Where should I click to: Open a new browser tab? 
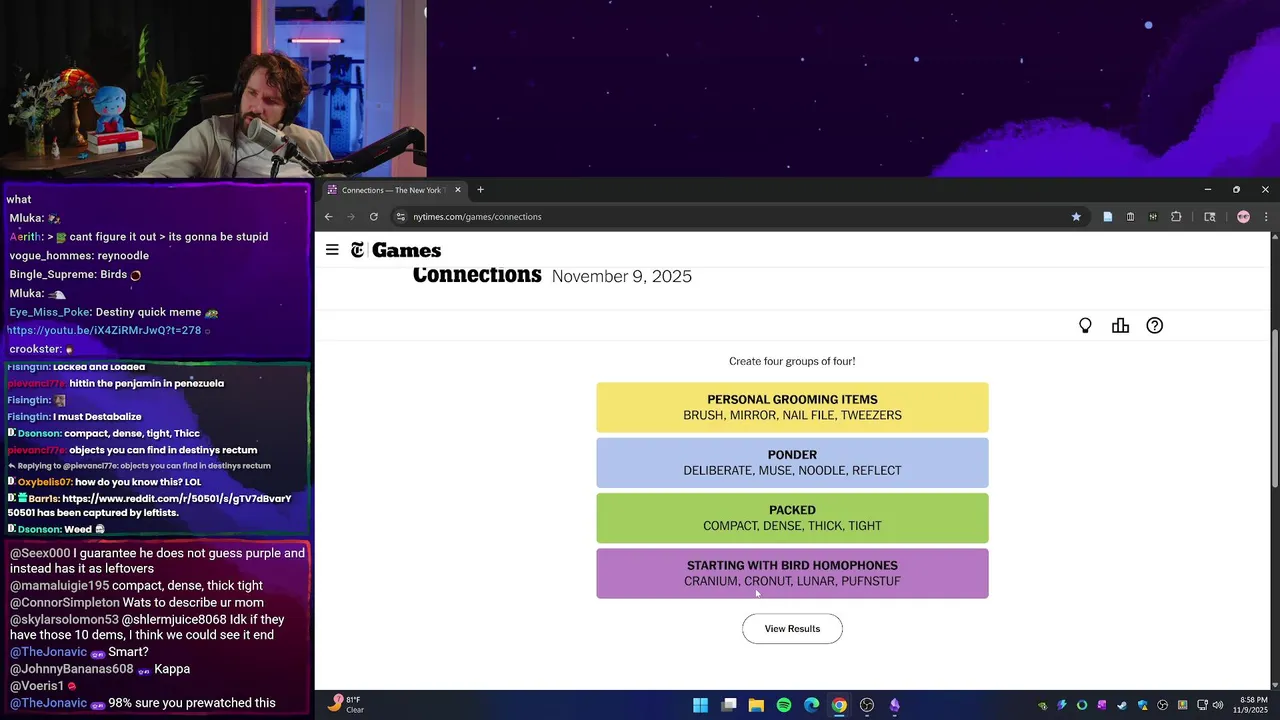480,190
